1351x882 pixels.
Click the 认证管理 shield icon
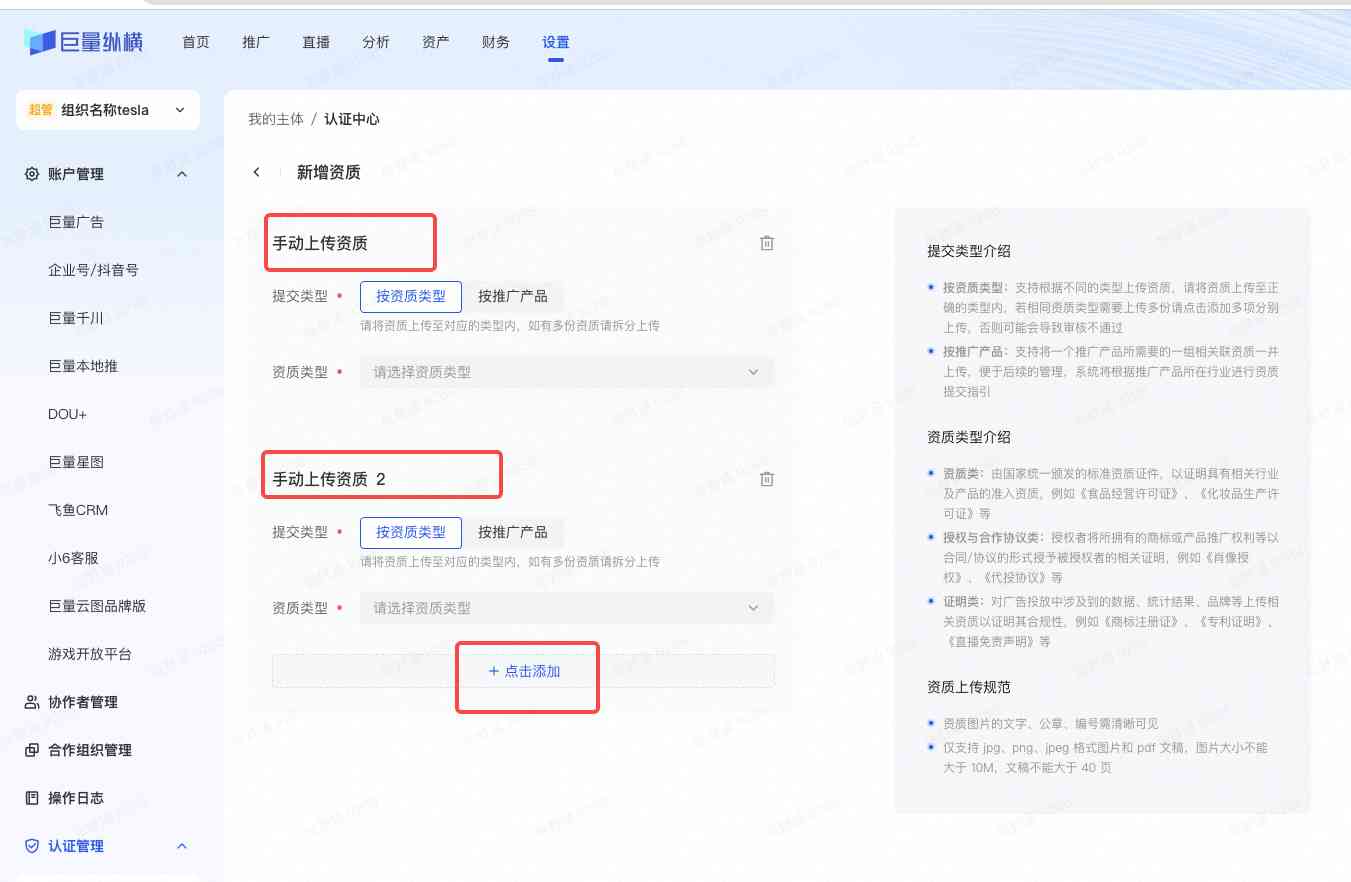pyautogui.click(x=31, y=846)
